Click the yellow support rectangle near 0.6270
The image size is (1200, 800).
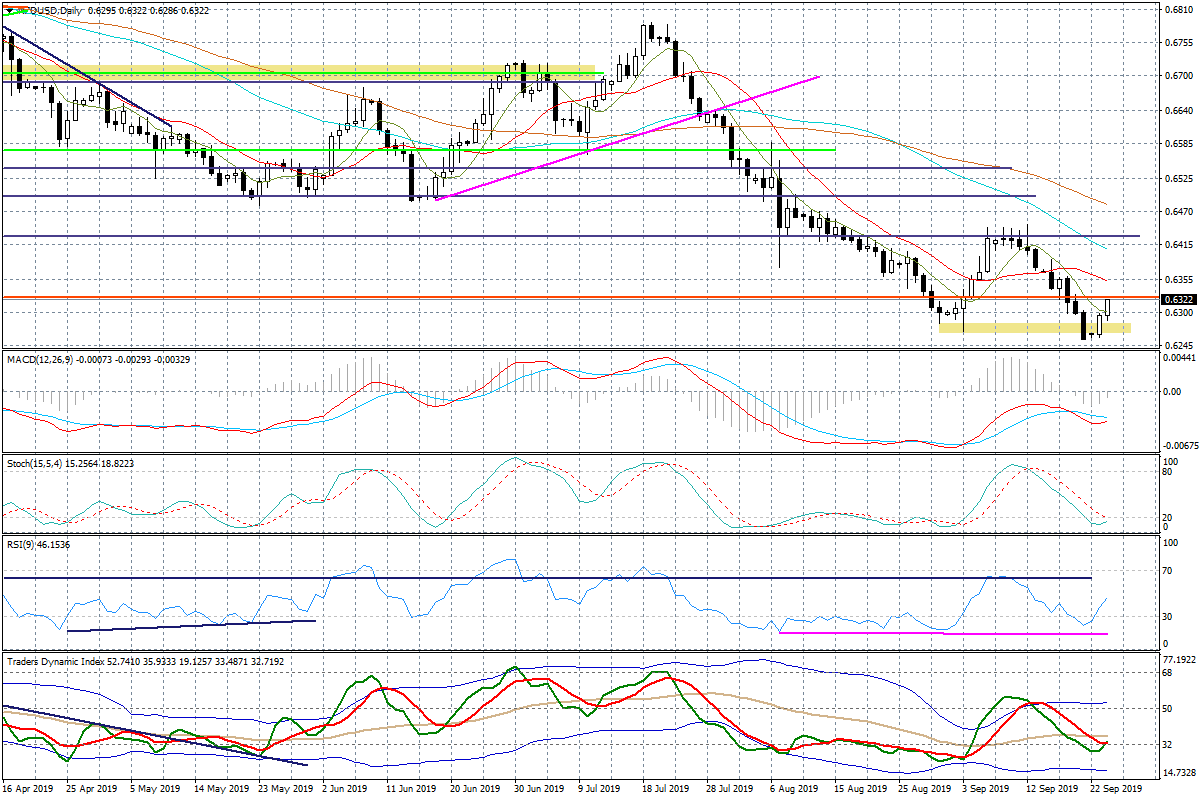(1034, 328)
